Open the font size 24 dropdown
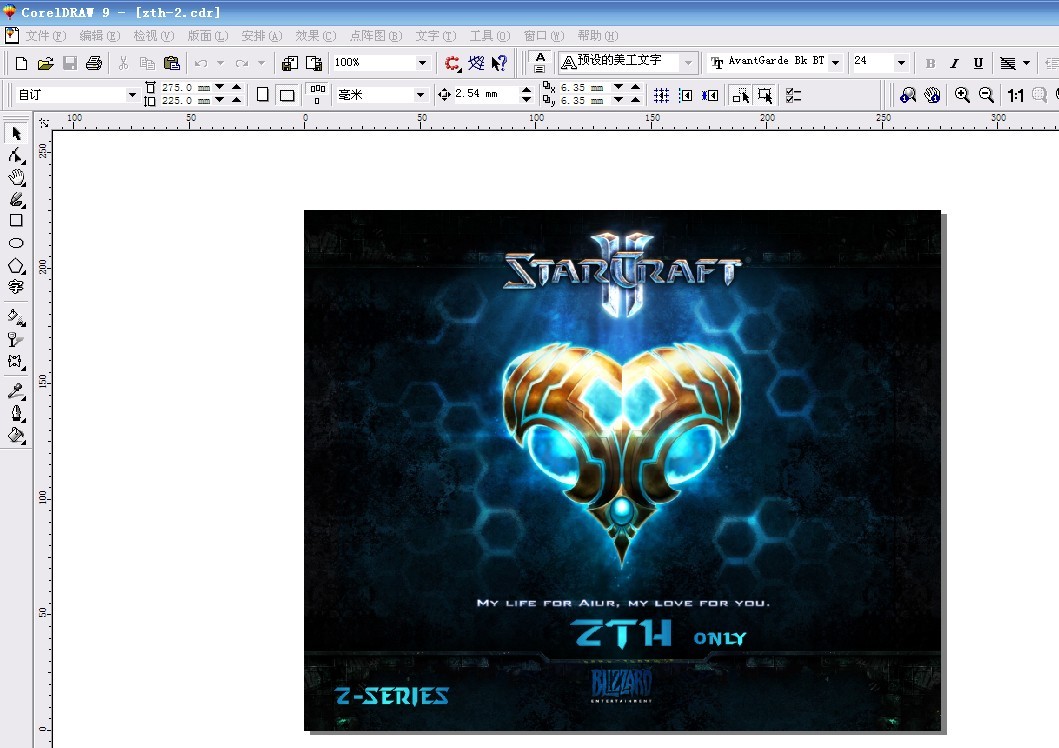1059x748 pixels. [x=901, y=62]
